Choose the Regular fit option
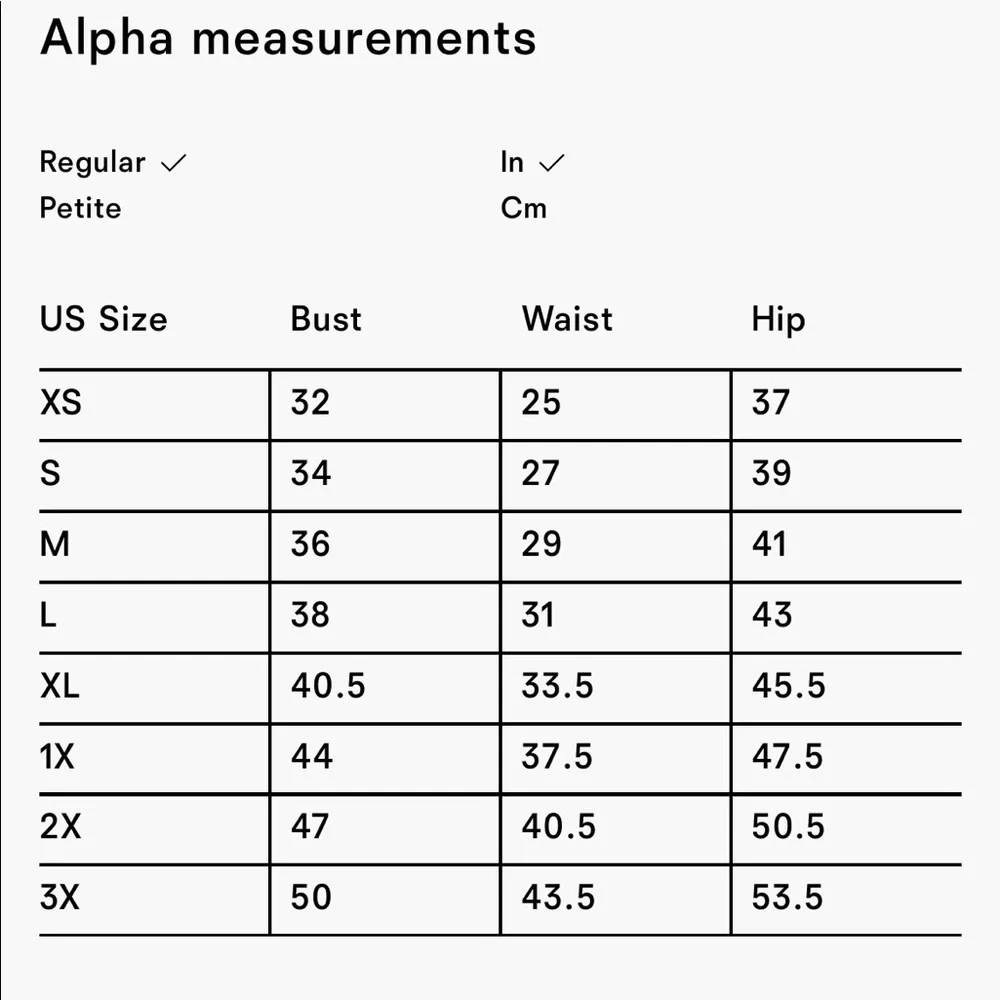Viewport: 1000px width, 1000px height. (x=92, y=162)
